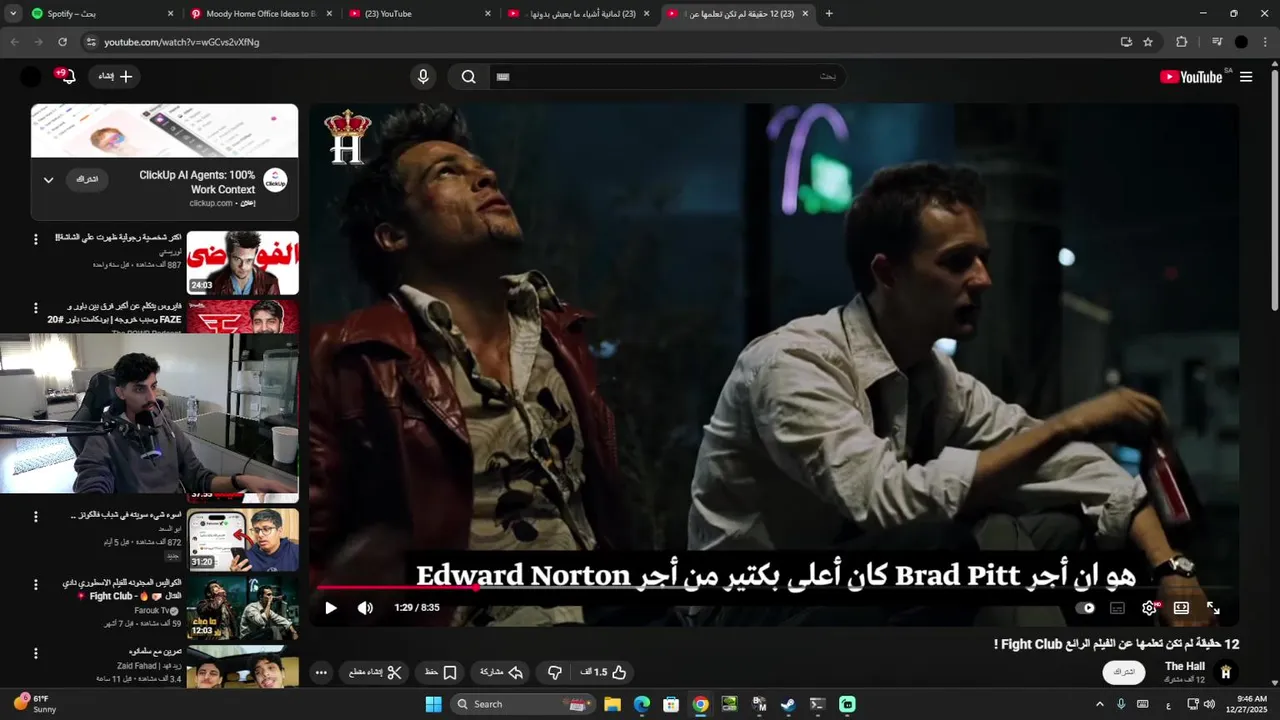Open Steam from the taskbar

[x=788, y=704]
